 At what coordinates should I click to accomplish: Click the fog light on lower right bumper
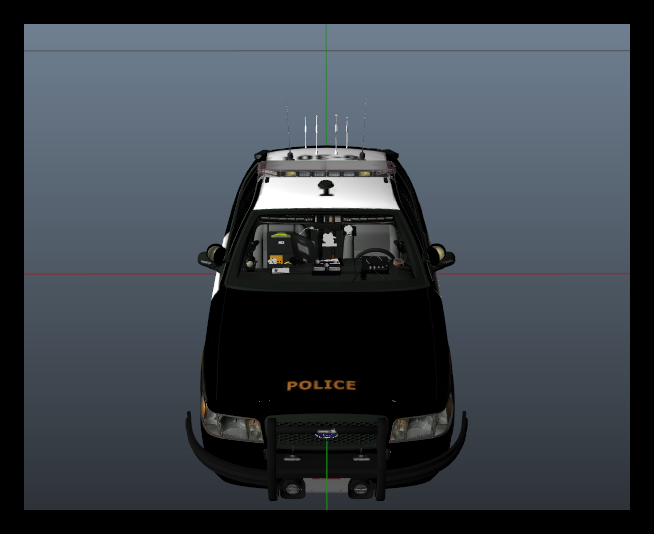360,489
